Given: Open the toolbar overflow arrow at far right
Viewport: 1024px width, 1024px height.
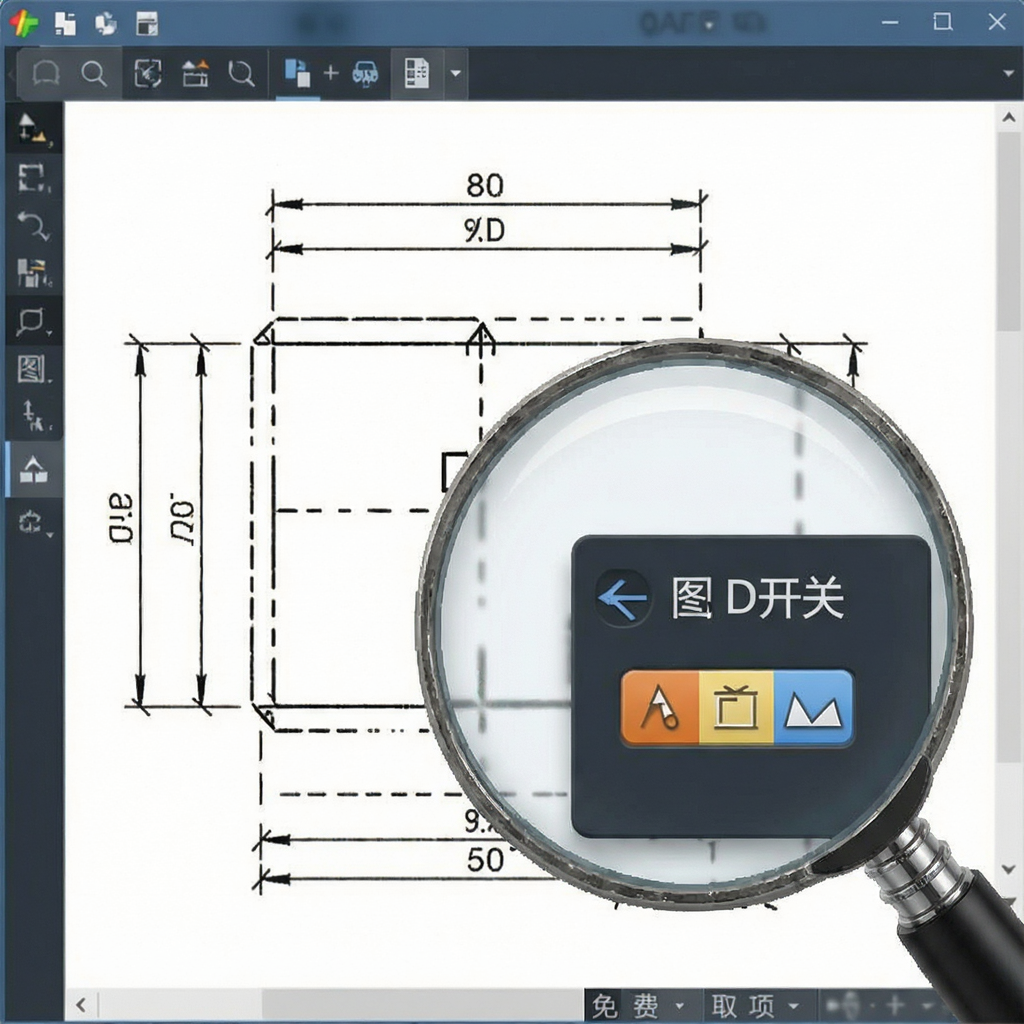Looking at the screenshot, I should (1009, 73).
